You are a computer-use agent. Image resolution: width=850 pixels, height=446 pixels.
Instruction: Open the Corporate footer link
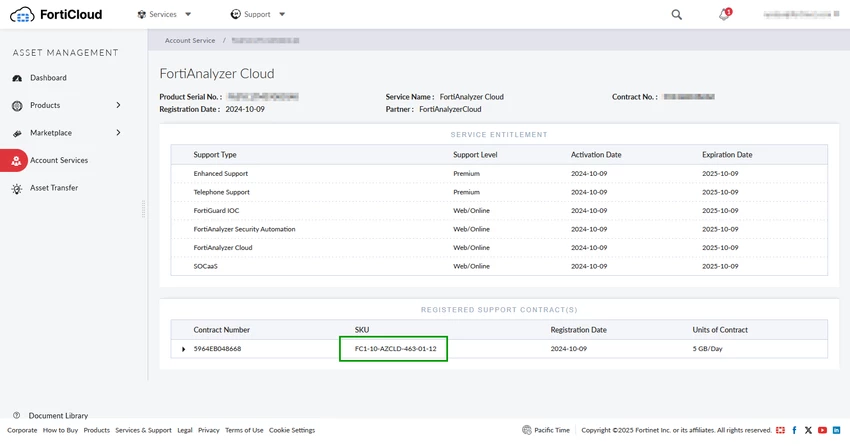point(22,430)
